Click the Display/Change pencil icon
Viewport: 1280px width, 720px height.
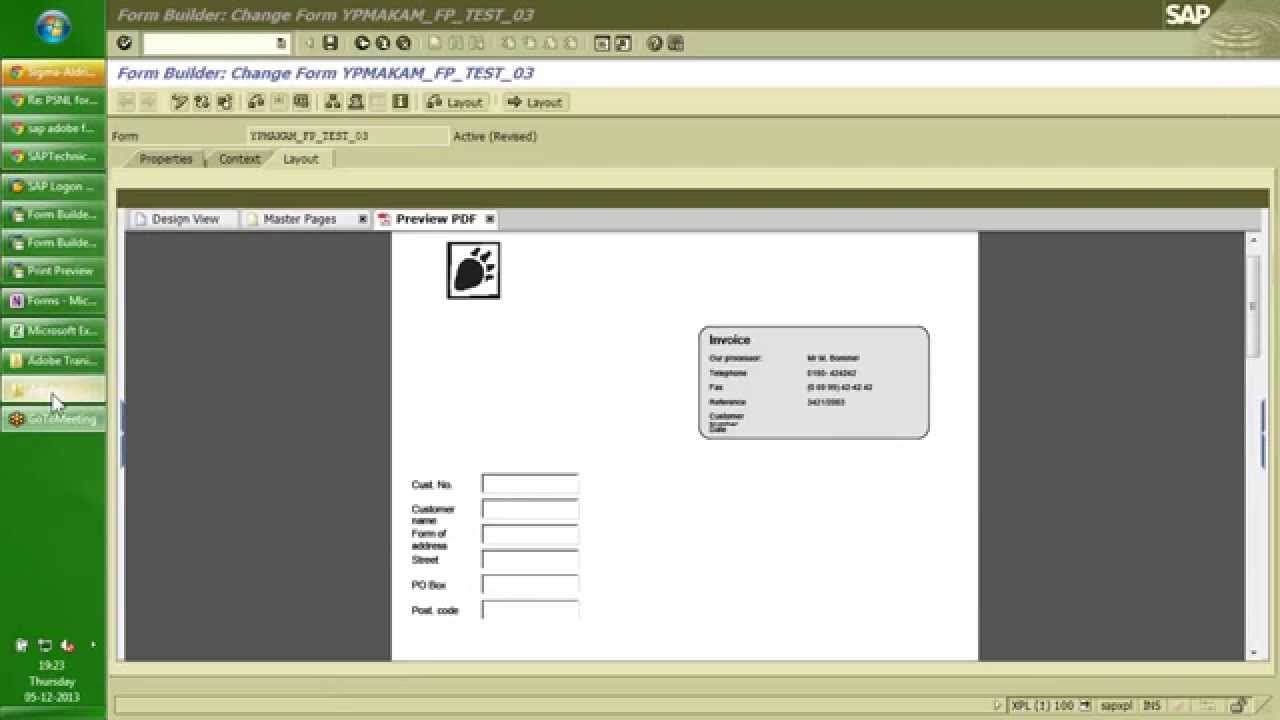[x=179, y=102]
